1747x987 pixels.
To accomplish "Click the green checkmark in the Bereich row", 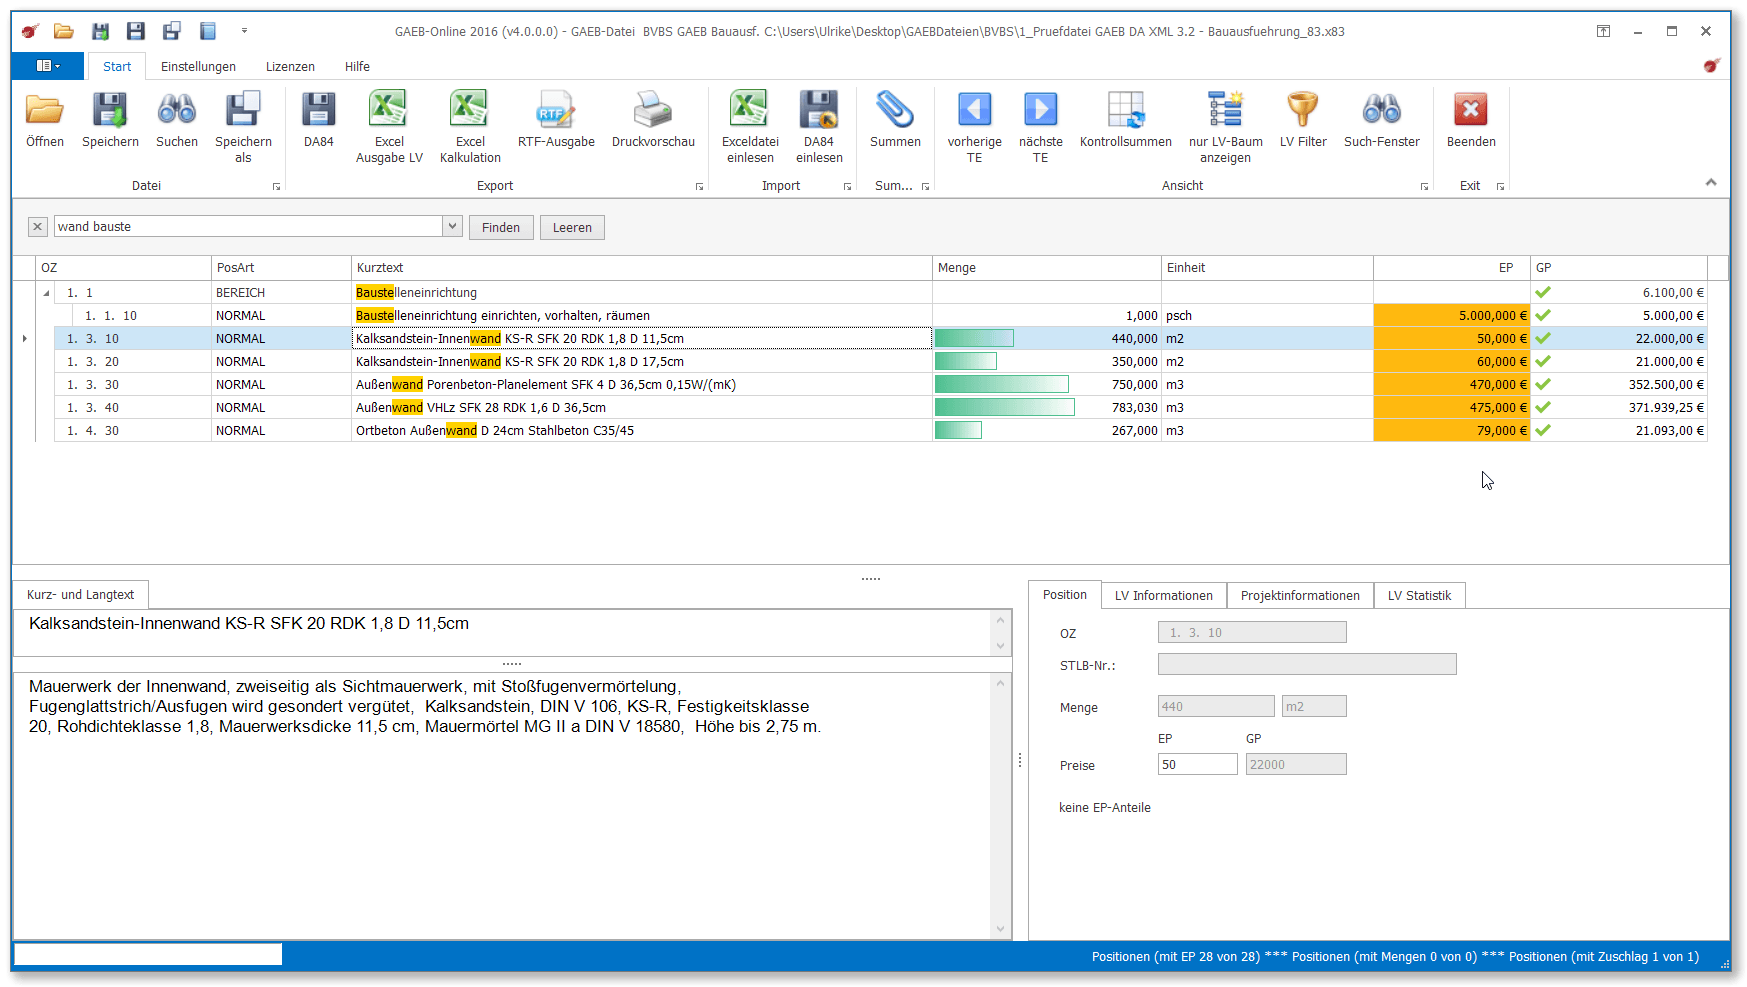I will pos(1543,293).
